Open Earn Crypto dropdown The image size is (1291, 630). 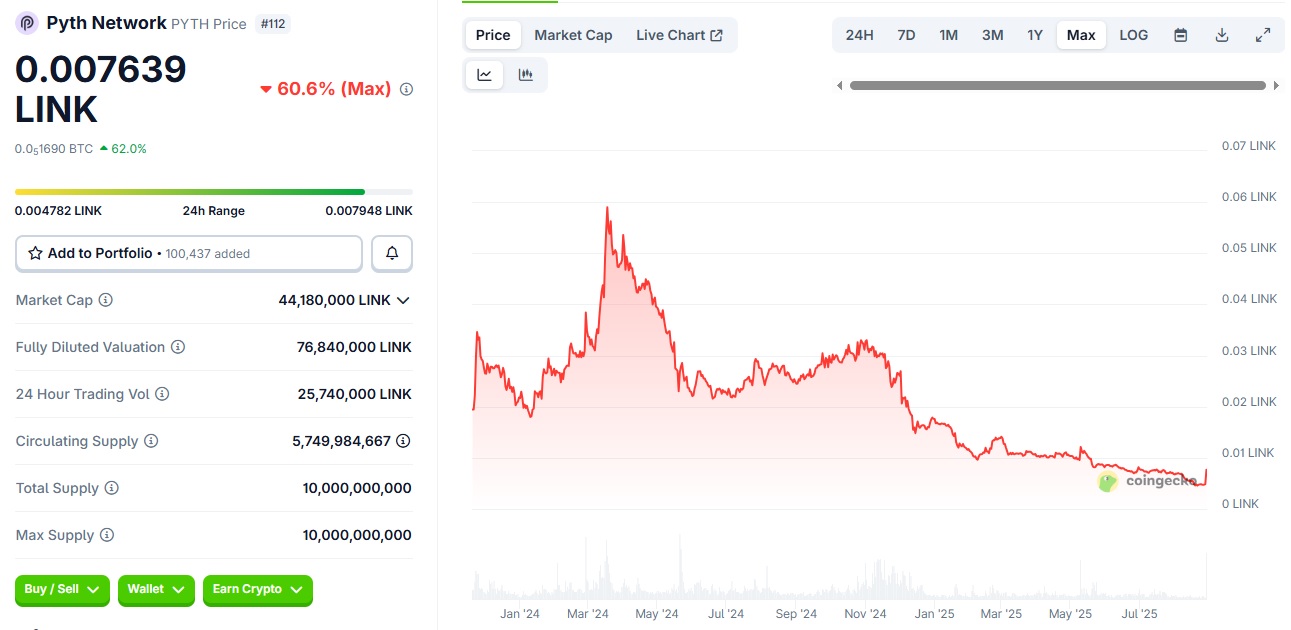258,590
